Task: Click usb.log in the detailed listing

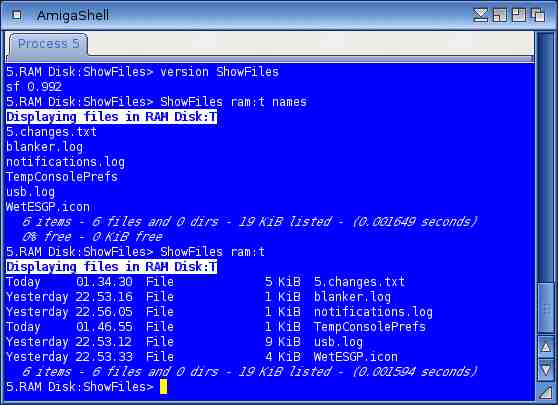Action: pos(338,342)
